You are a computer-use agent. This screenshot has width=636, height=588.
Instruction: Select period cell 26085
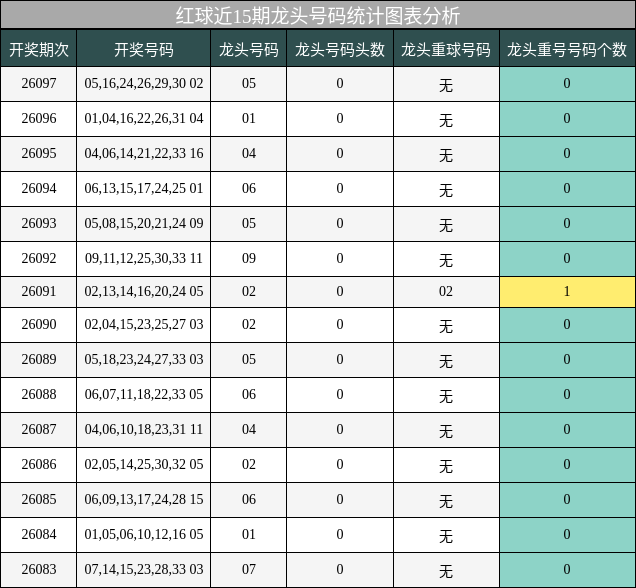(x=39, y=500)
